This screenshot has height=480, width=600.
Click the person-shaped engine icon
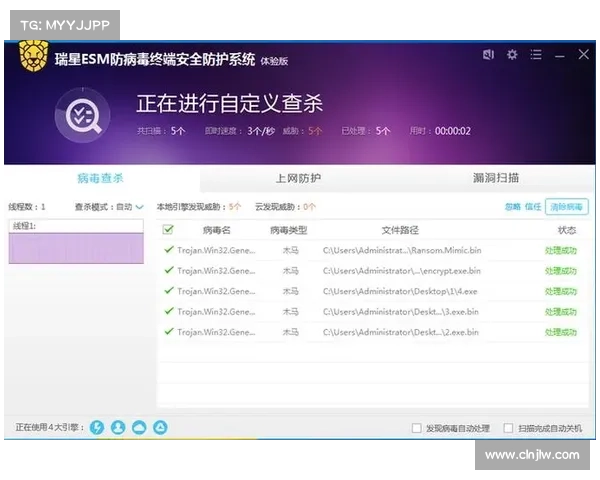coord(118,427)
